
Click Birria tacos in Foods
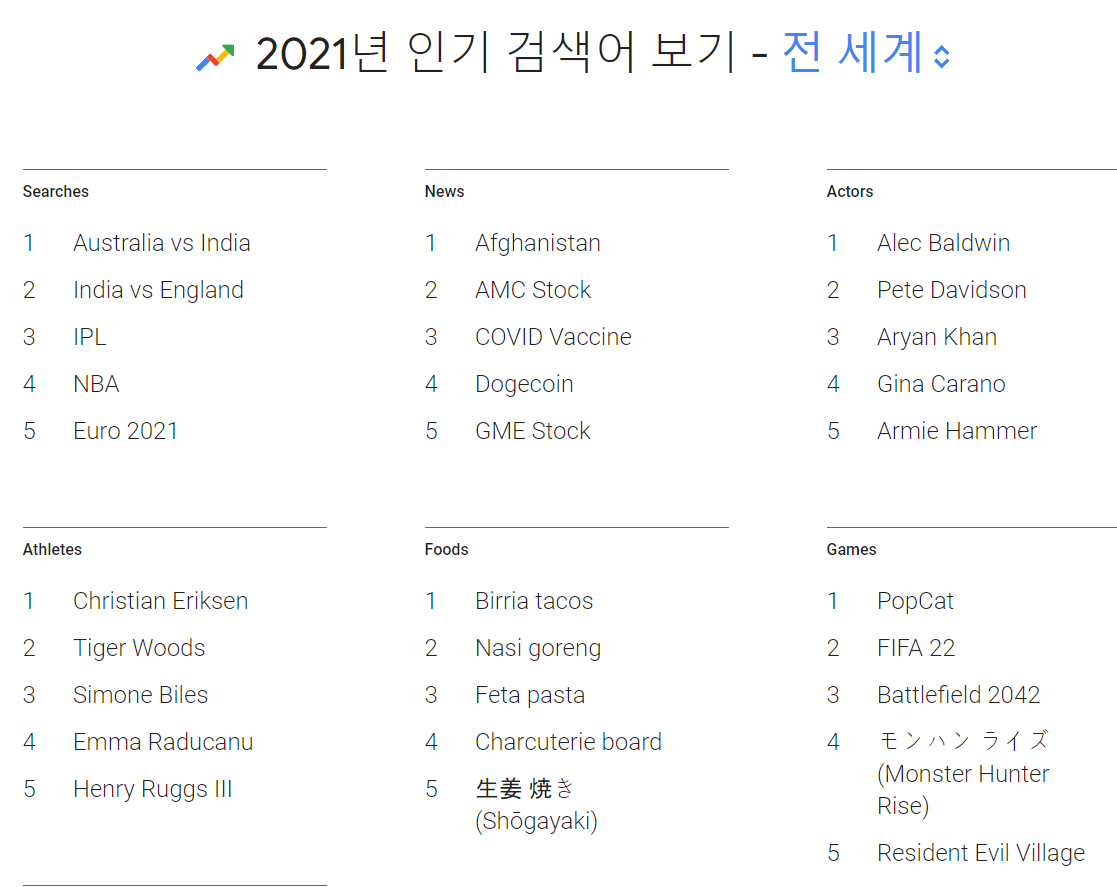click(534, 601)
